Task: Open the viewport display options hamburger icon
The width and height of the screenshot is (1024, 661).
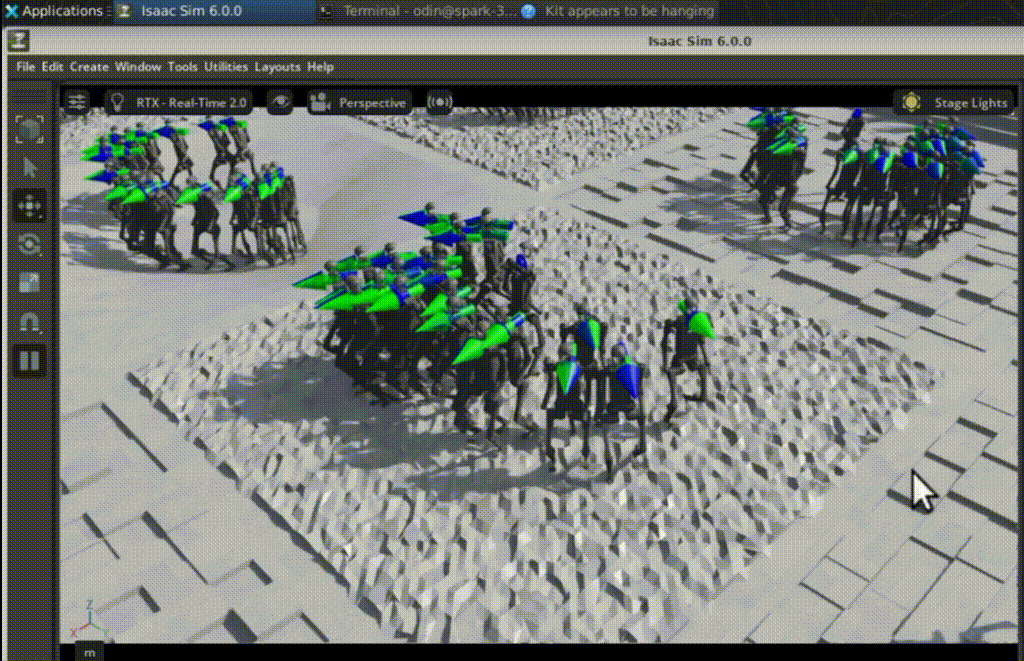Action: click(x=77, y=101)
